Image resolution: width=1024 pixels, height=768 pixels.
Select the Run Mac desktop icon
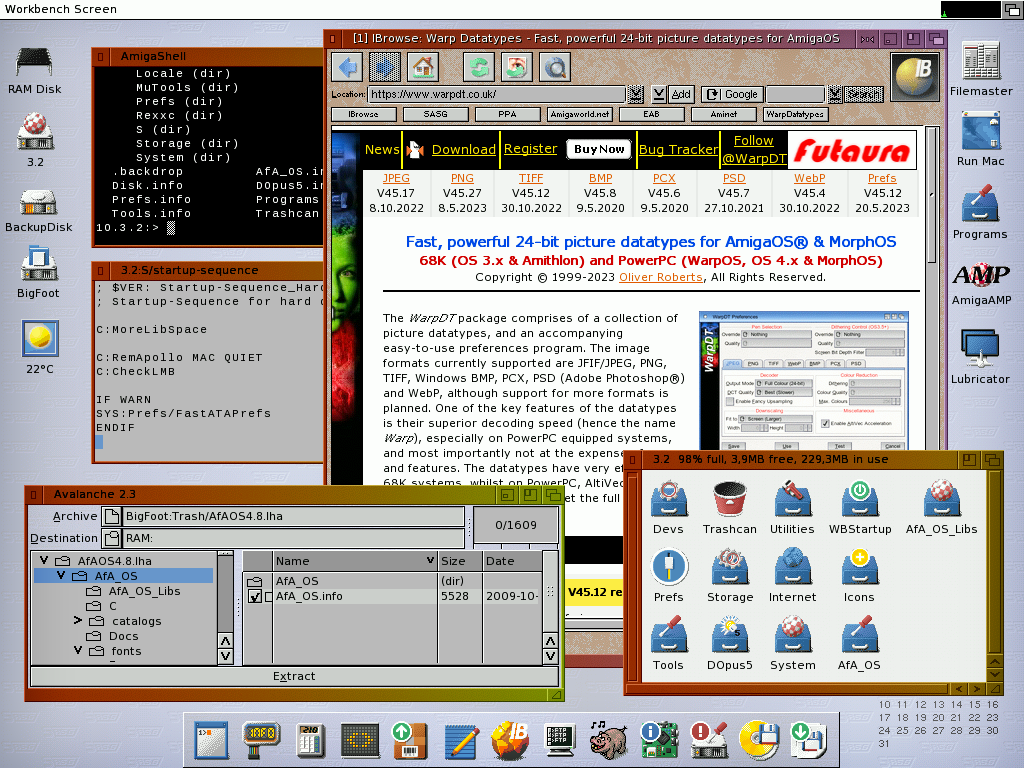[x=981, y=139]
